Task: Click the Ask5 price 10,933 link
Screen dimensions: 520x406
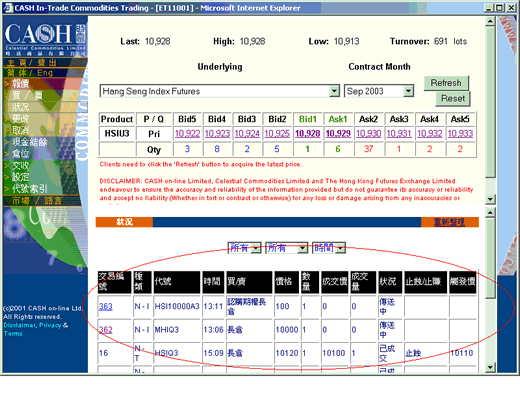Action: (460, 134)
